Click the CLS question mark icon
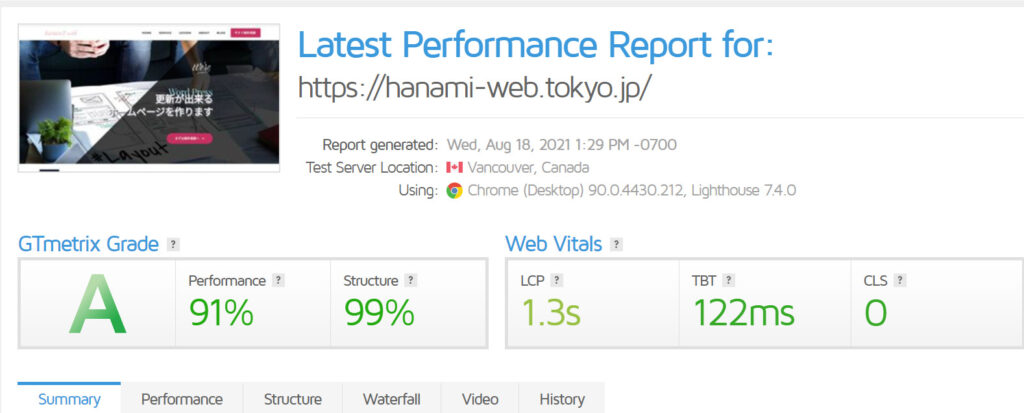 [901, 281]
